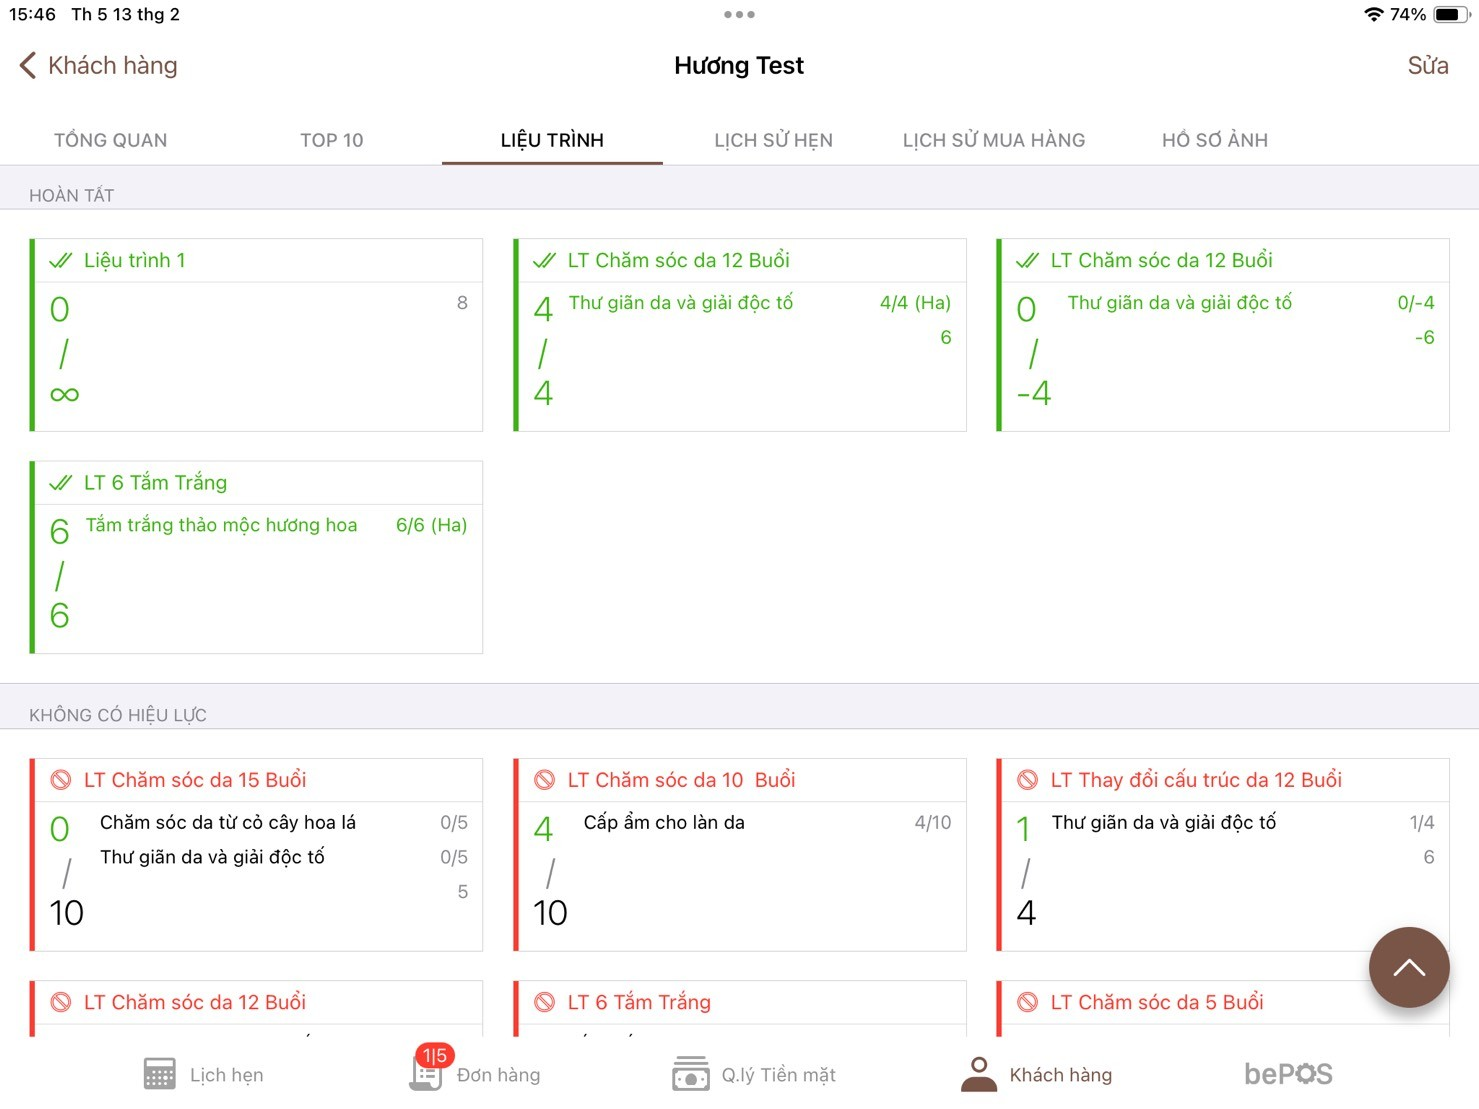Tap the Đơn hàng label in bottom bar

[499, 1075]
